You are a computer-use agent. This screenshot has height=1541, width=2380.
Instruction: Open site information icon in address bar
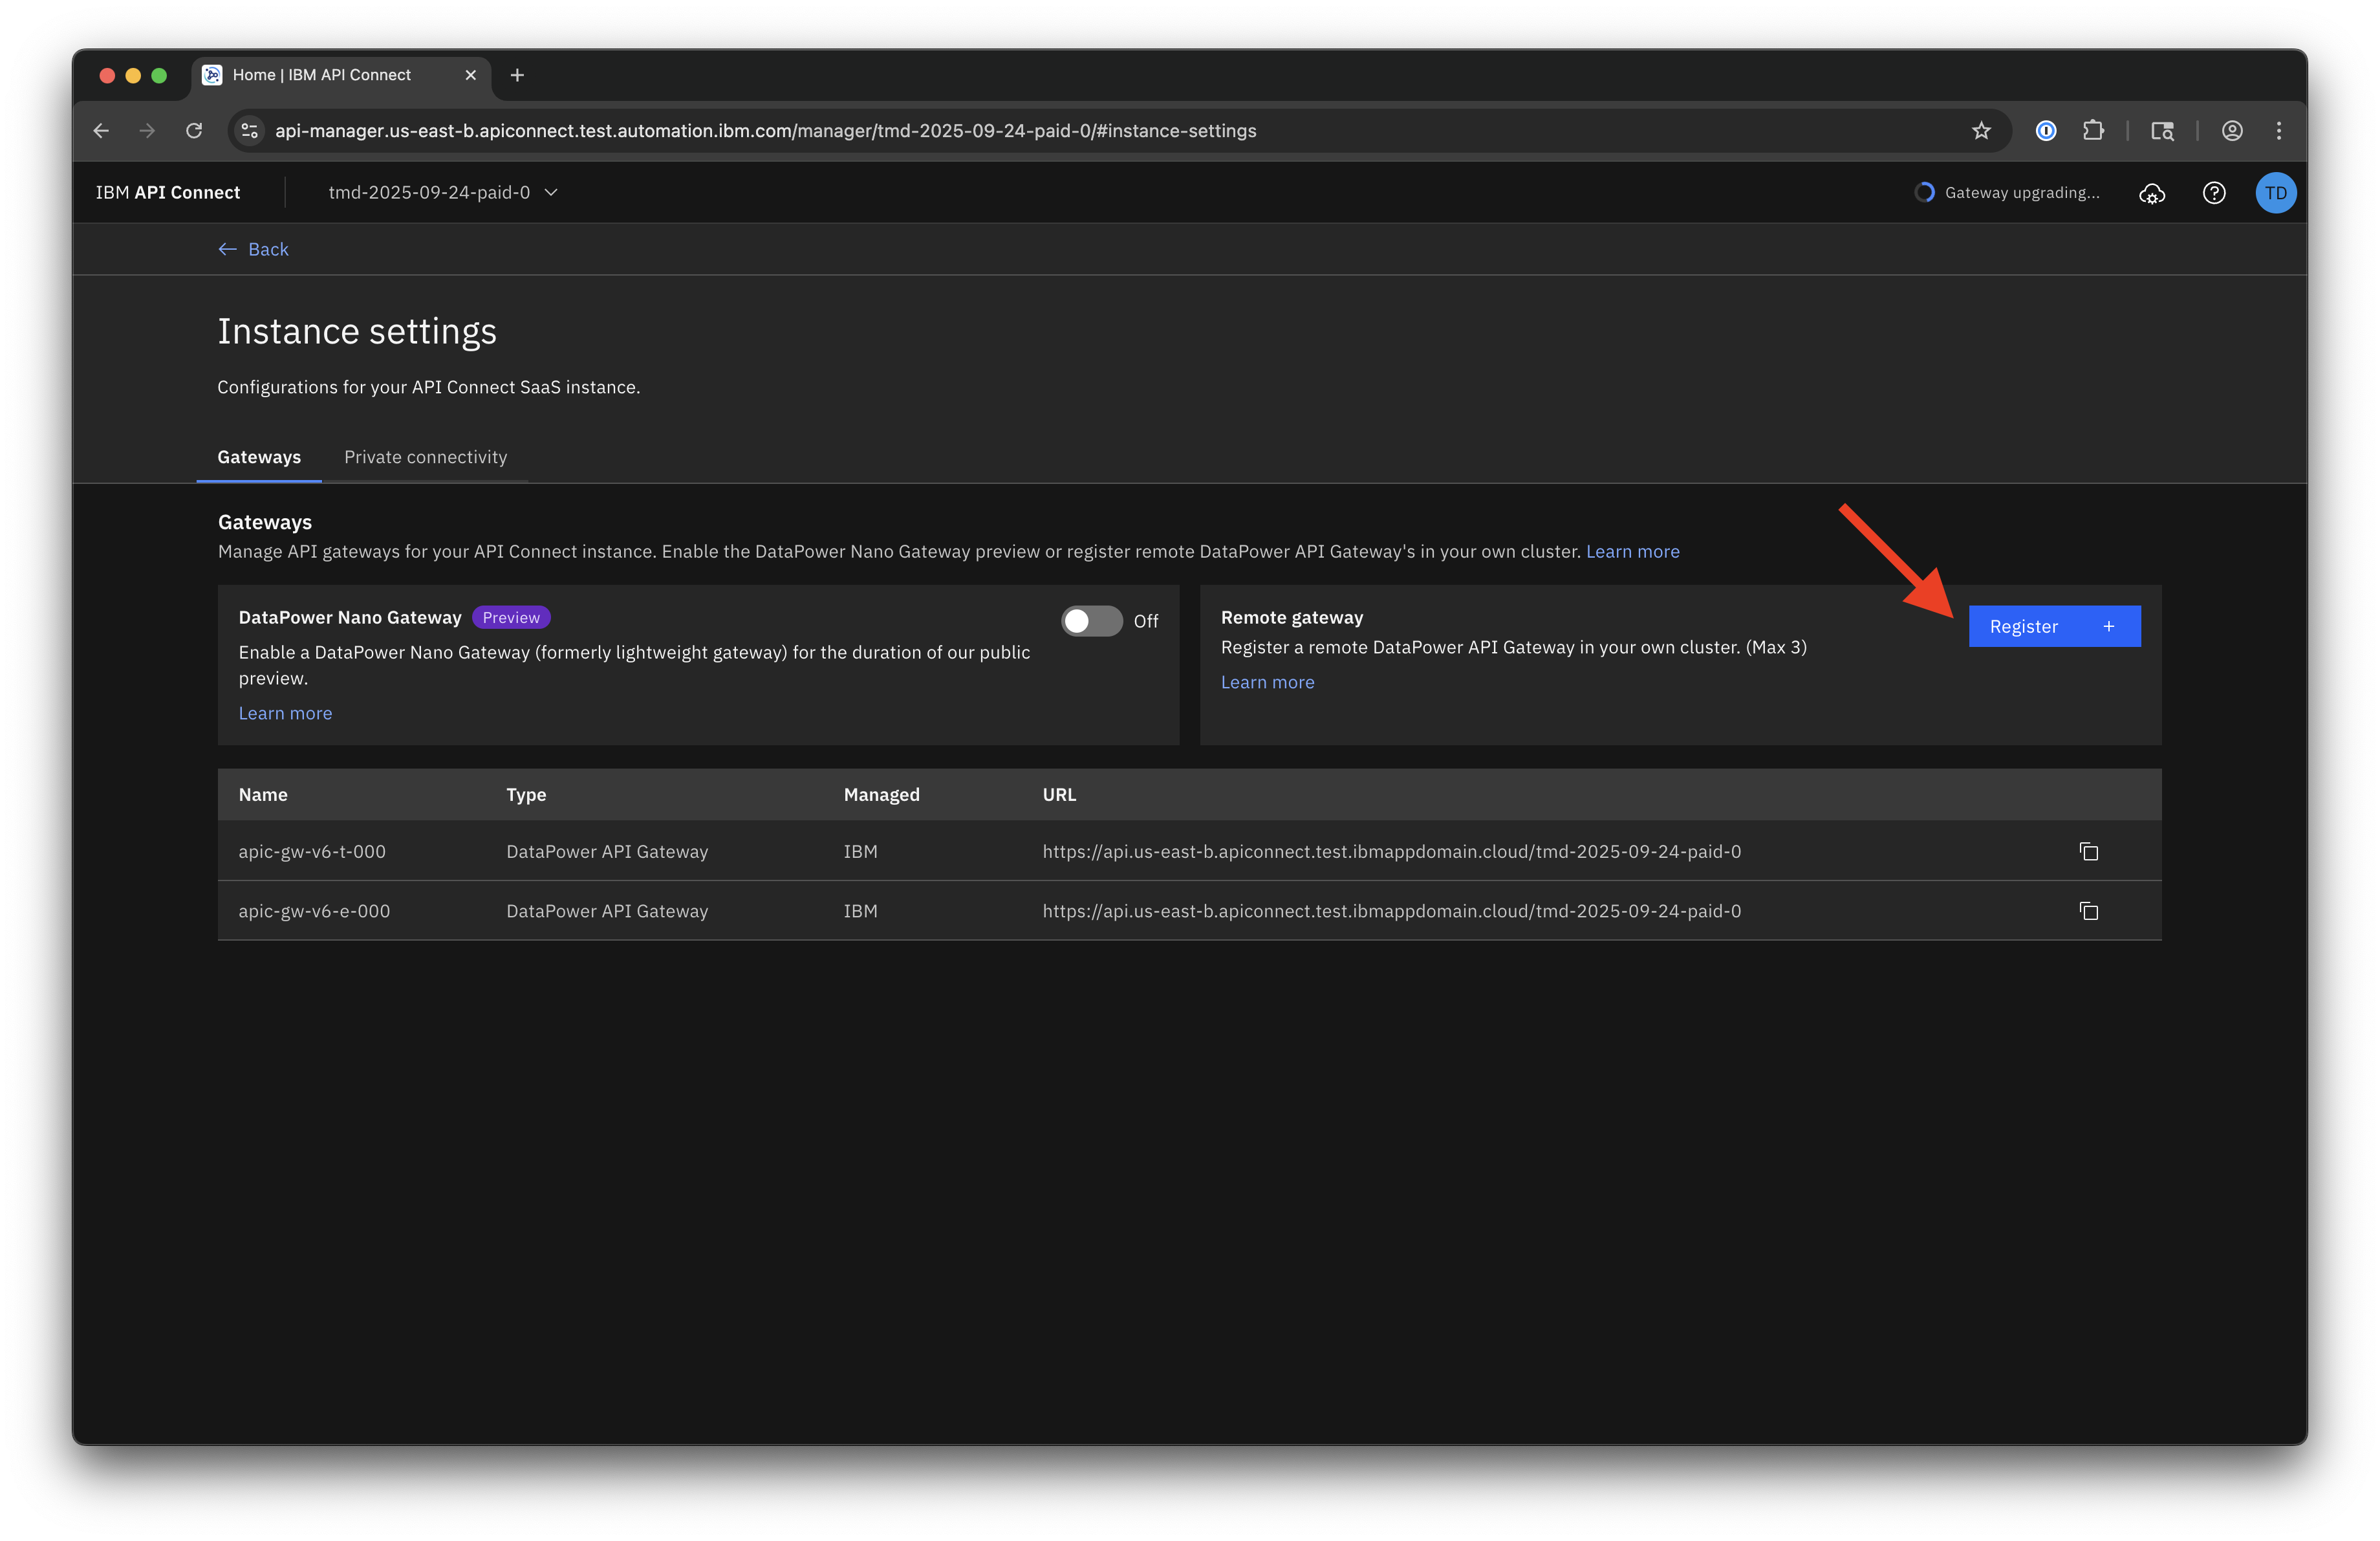(250, 131)
